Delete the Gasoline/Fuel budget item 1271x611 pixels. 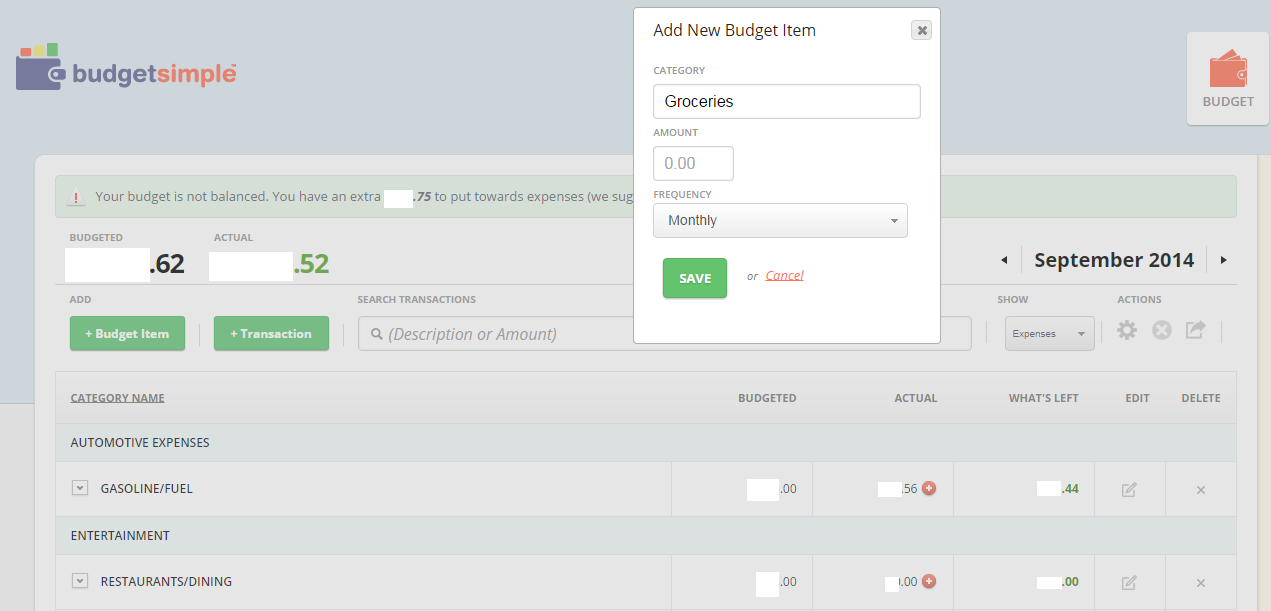pyautogui.click(x=1201, y=490)
